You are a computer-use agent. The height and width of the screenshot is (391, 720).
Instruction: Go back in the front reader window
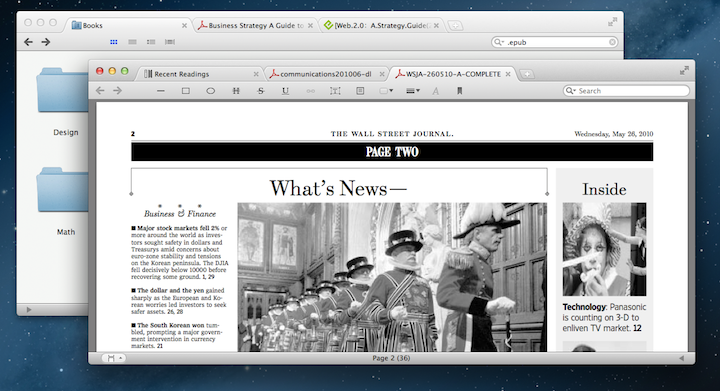coord(100,91)
